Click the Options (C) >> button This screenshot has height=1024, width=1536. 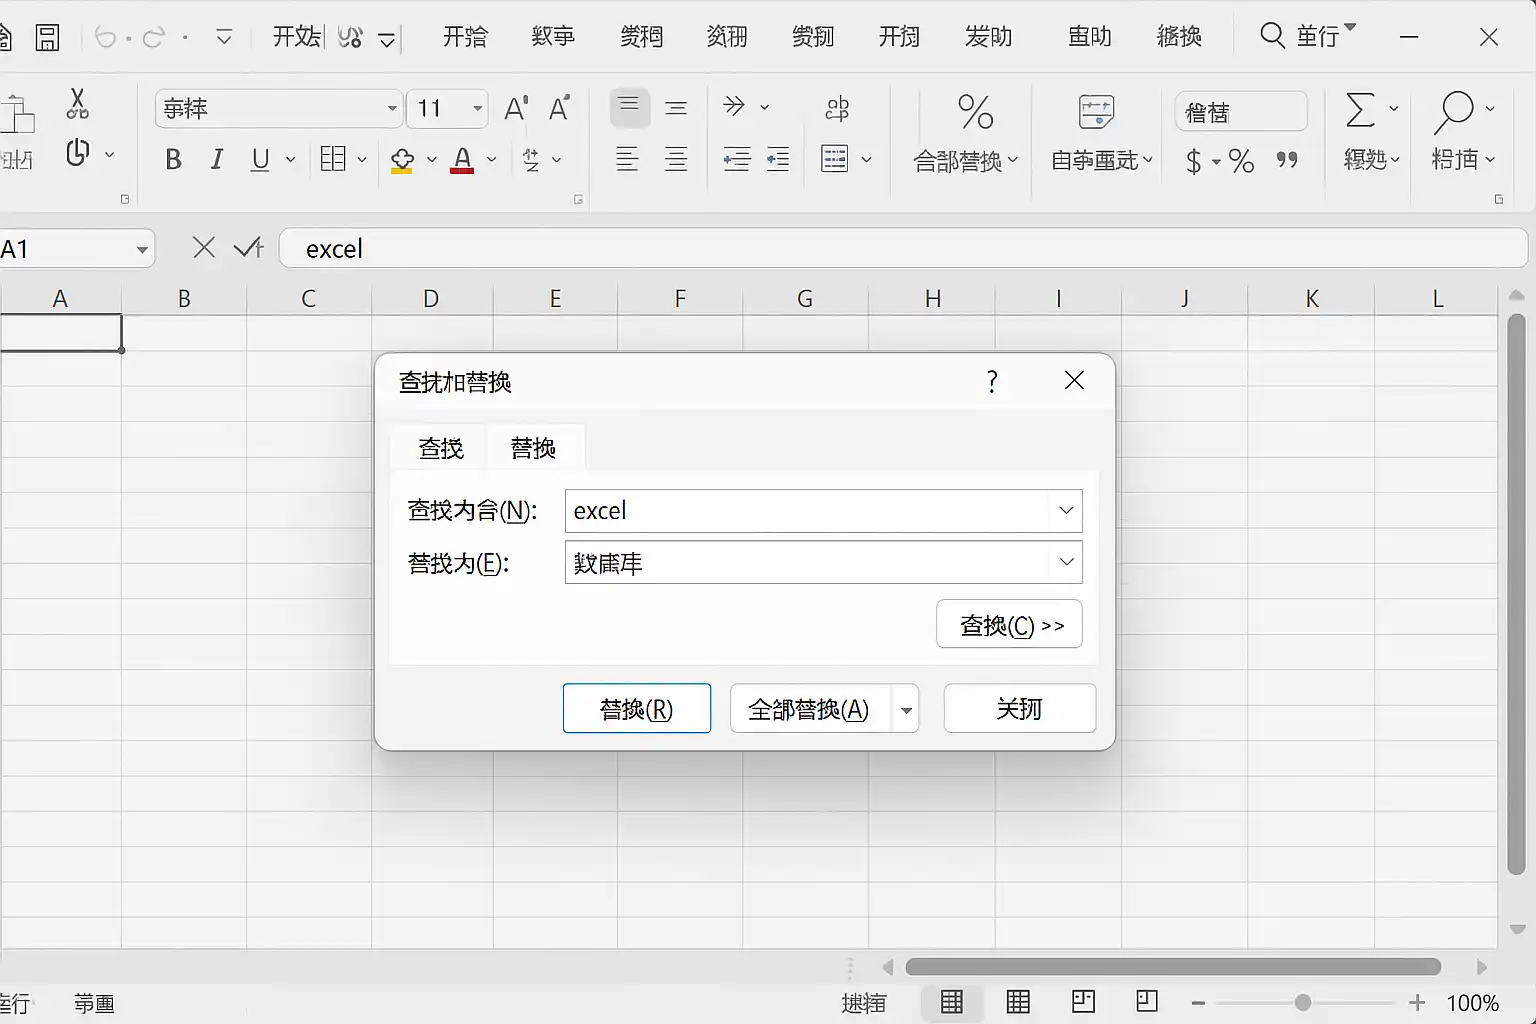click(1010, 625)
